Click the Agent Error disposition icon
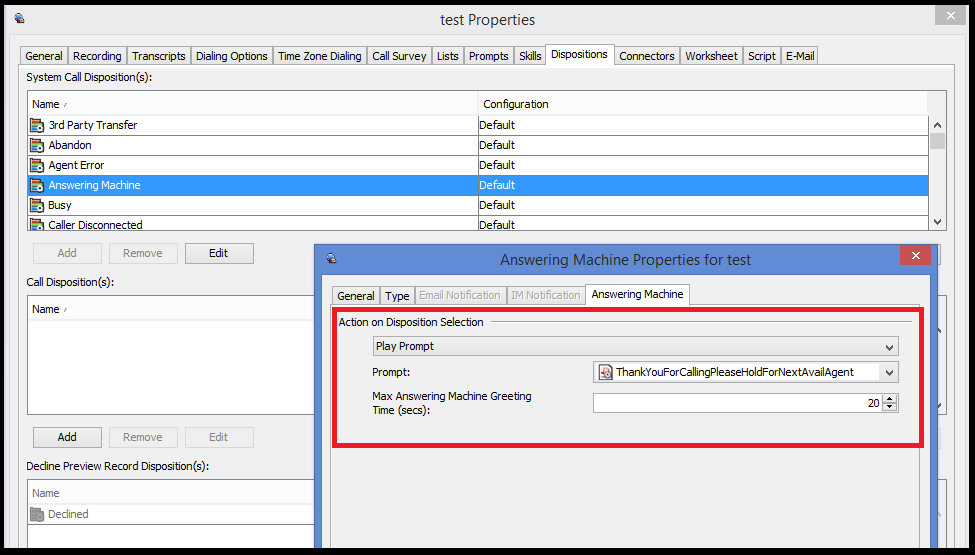This screenshot has height=555, width=975. click(37, 165)
